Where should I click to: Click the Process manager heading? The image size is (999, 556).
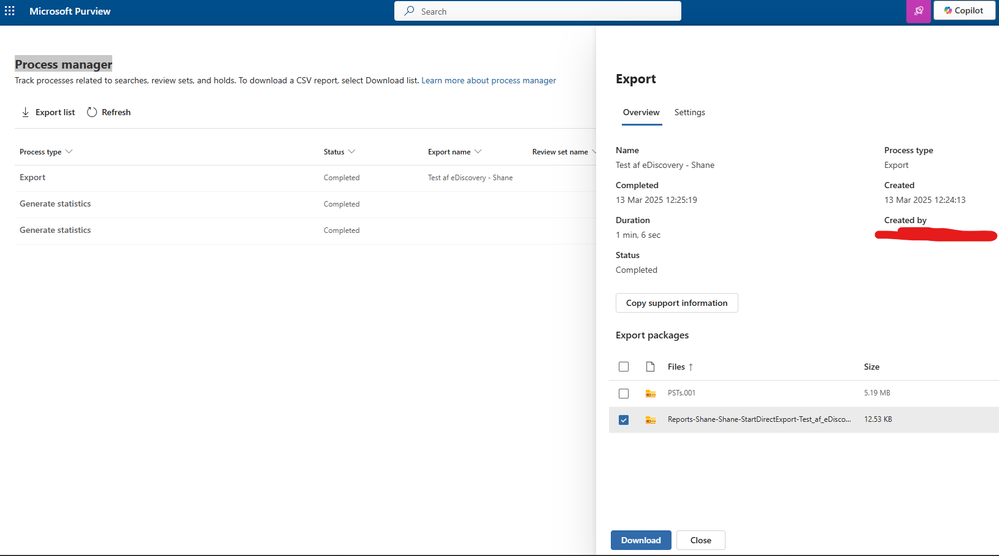pos(64,64)
